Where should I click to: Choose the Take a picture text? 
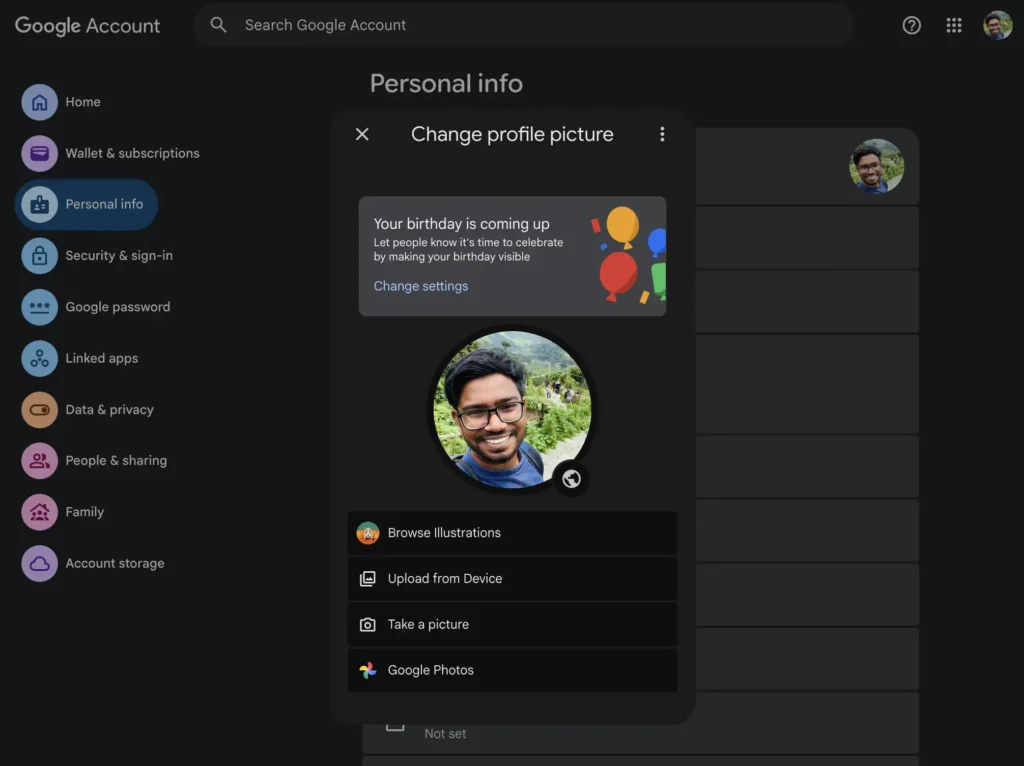[428, 624]
